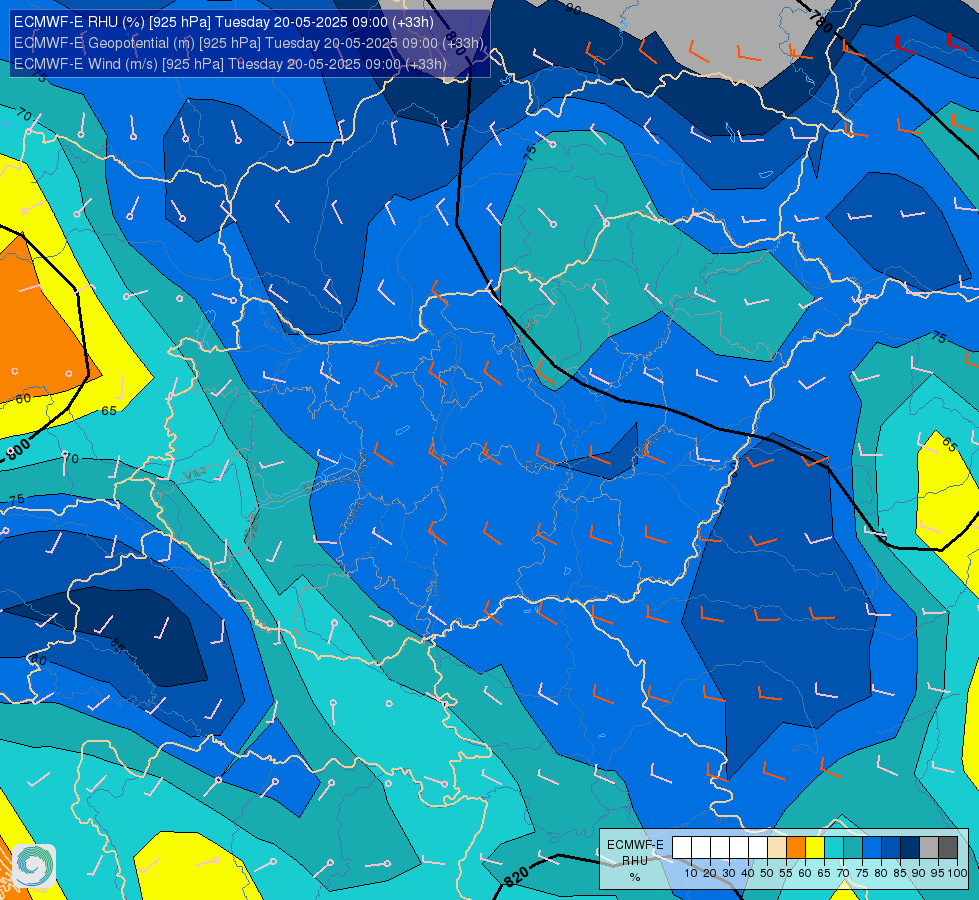
Task: Pick the beige 50-55% legend swatch
Action: click(777, 847)
